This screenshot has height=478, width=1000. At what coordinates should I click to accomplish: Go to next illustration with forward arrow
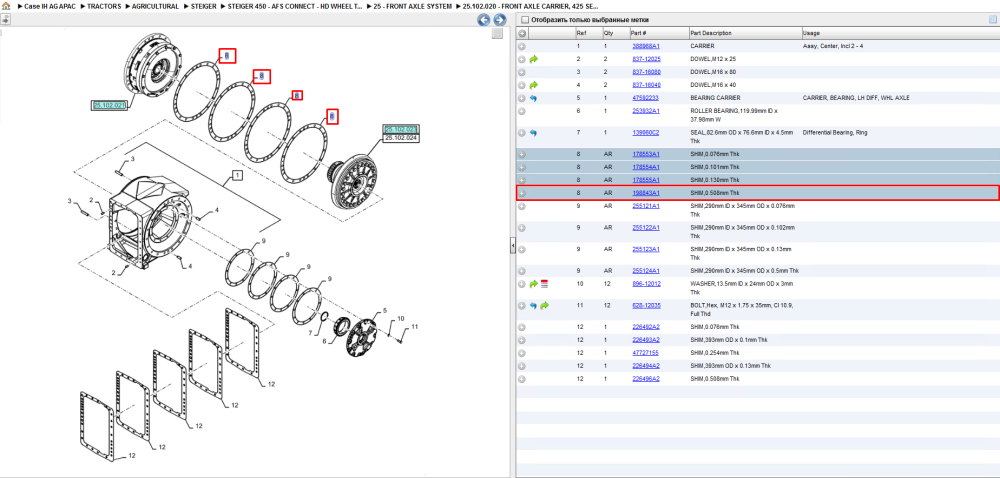coord(499,20)
